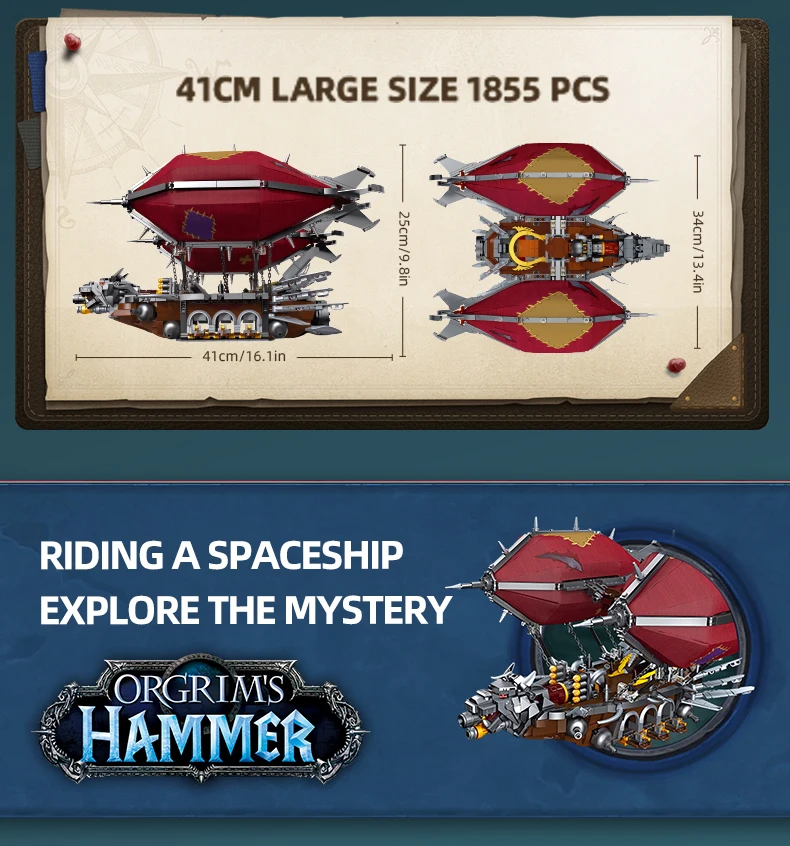Click the 41cm/16.1in width label
Image resolution: width=790 pixels, height=846 pixels.
click(x=244, y=356)
